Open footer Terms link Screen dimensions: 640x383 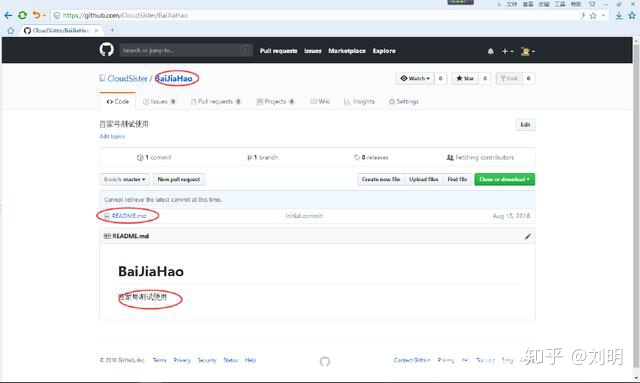tap(160, 361)
